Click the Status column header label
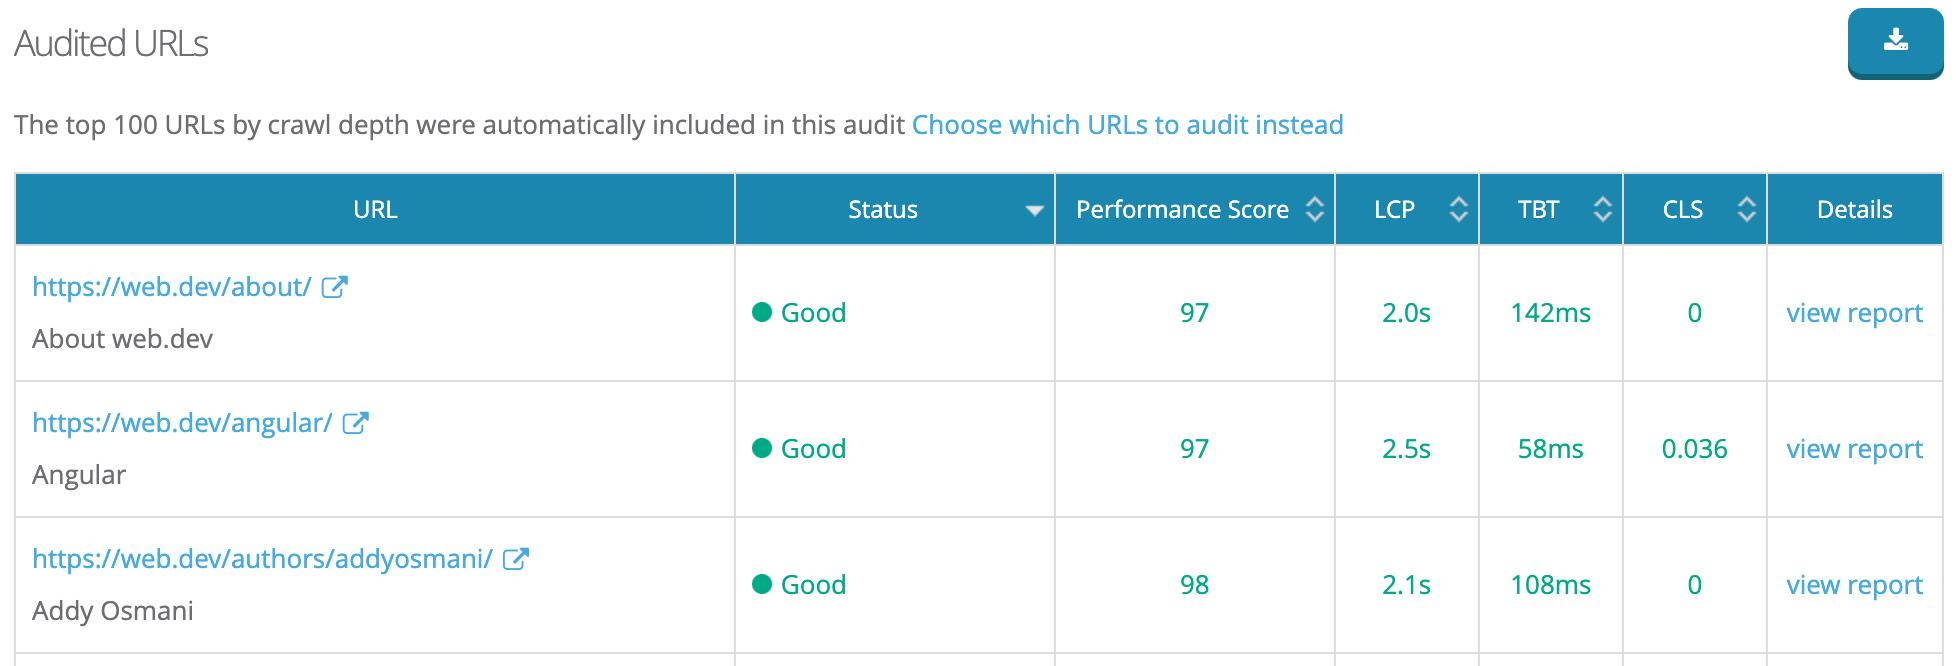This screenshot has width=1956, height=666. coord(882,209)
